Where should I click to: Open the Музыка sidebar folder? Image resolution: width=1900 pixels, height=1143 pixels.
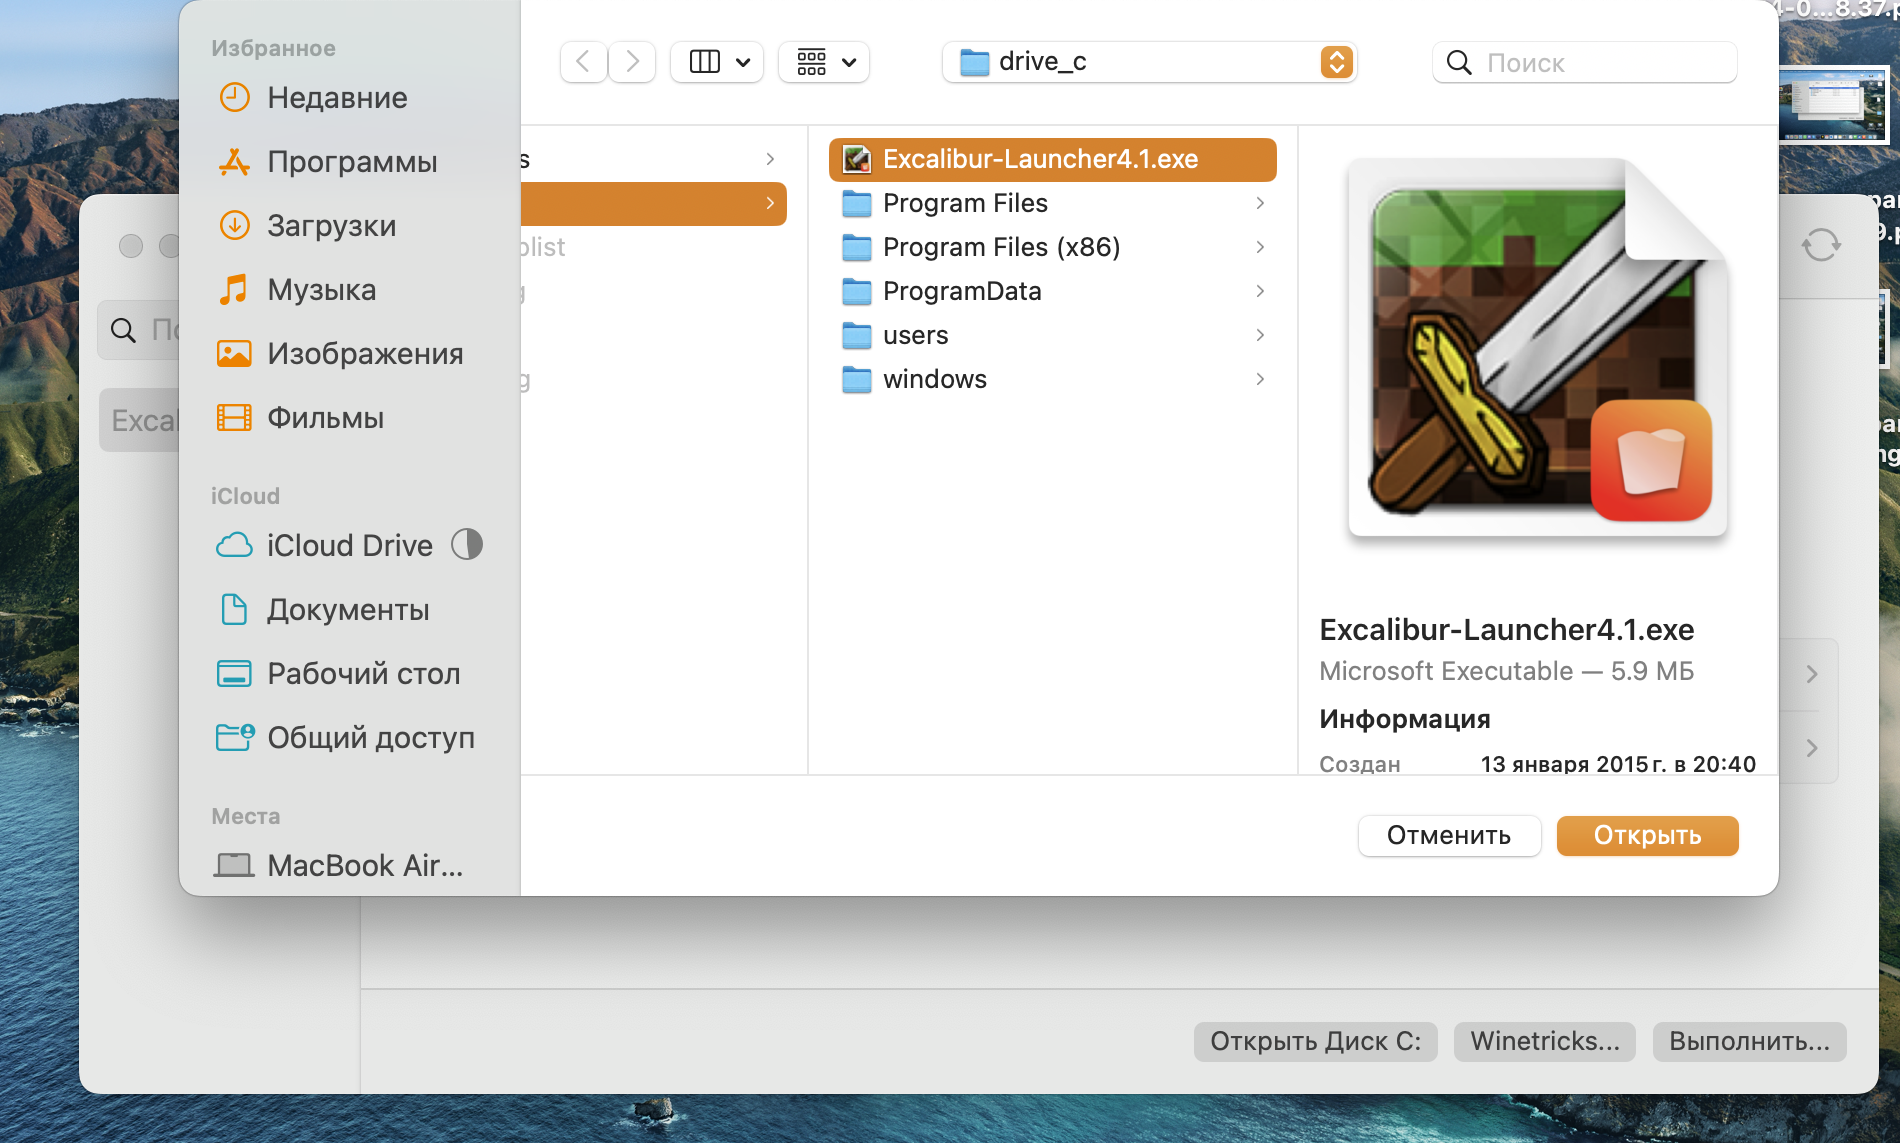coord(297,290)
